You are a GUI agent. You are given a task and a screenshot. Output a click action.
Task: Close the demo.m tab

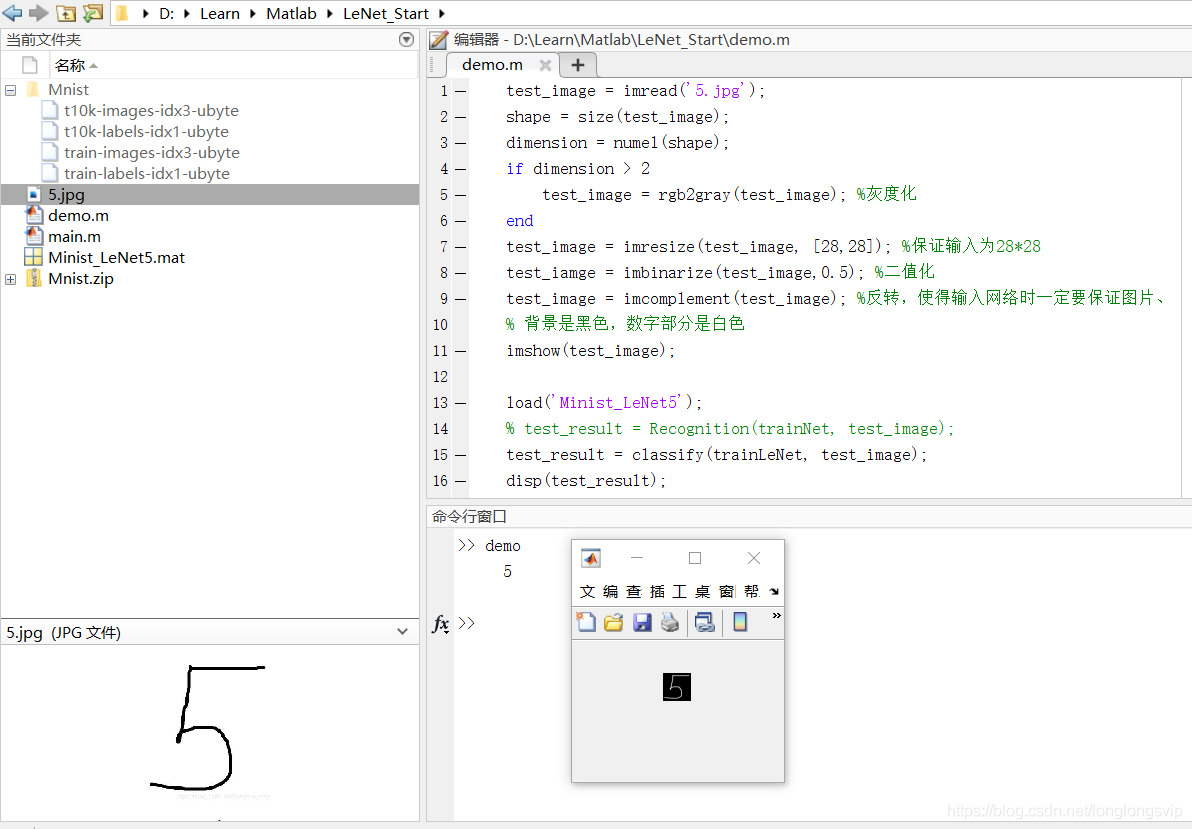coord(545,65)
